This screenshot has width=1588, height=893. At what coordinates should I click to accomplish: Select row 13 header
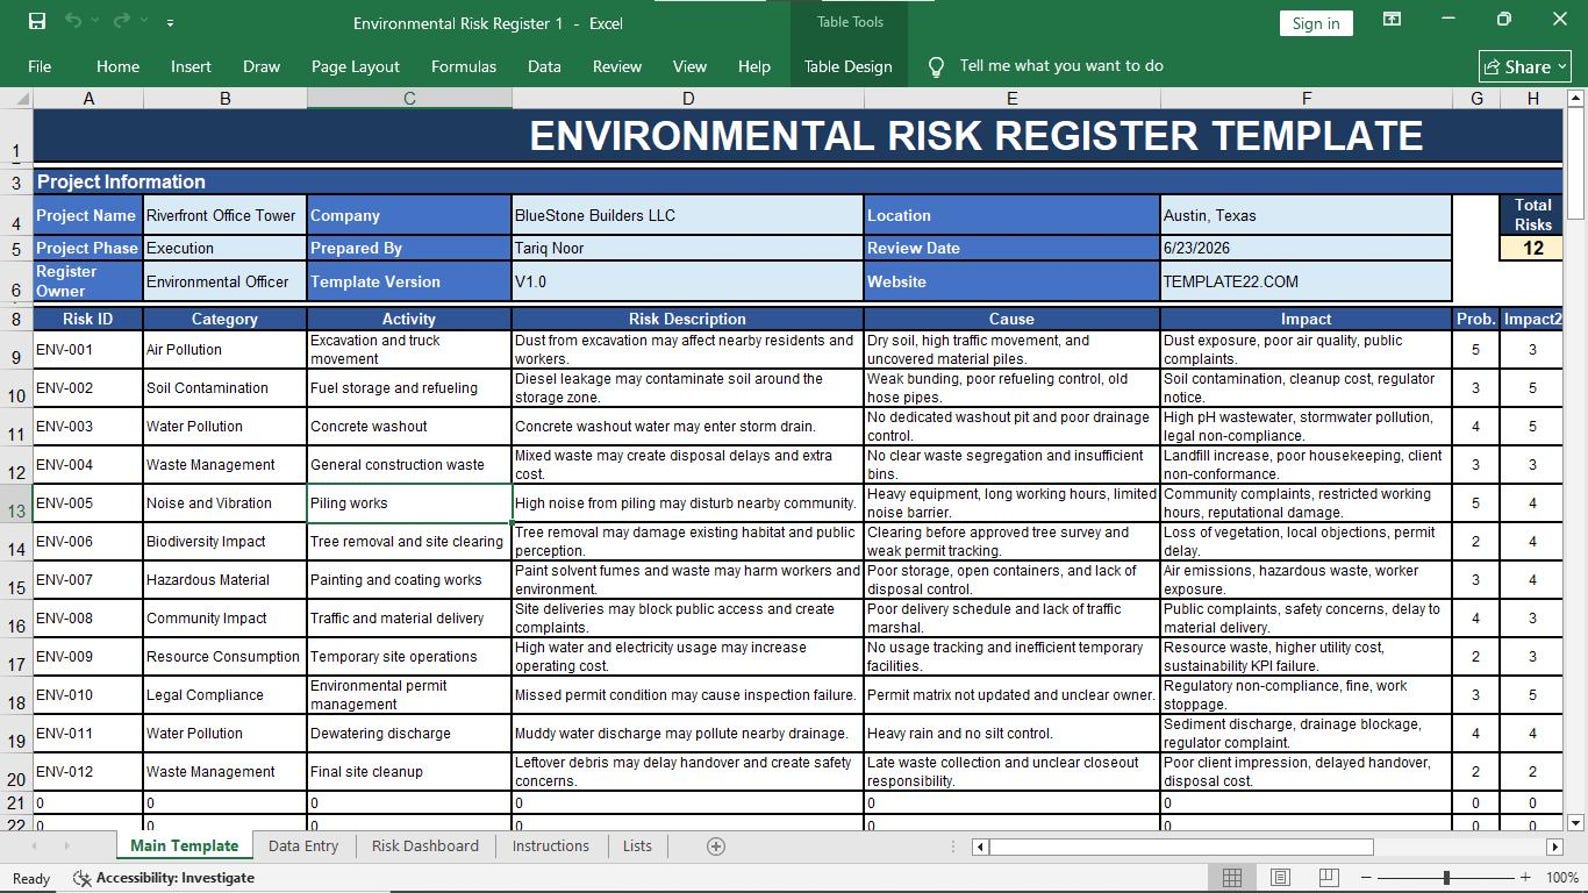(x=16, y=503)
